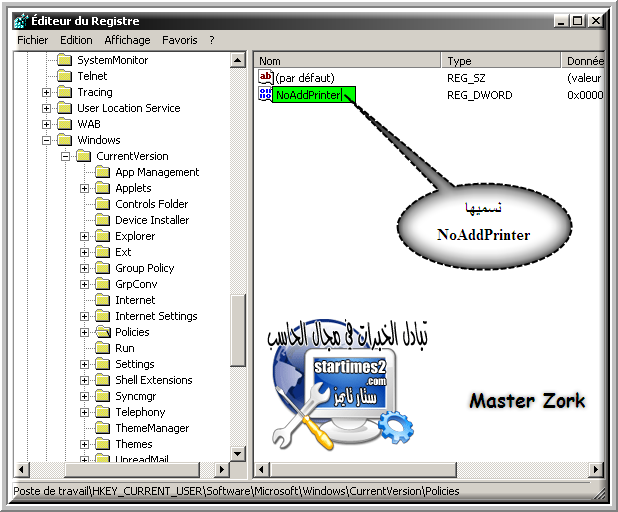
Task: Click the Group Policy folder icon
Action: click(x=102, y=268)
